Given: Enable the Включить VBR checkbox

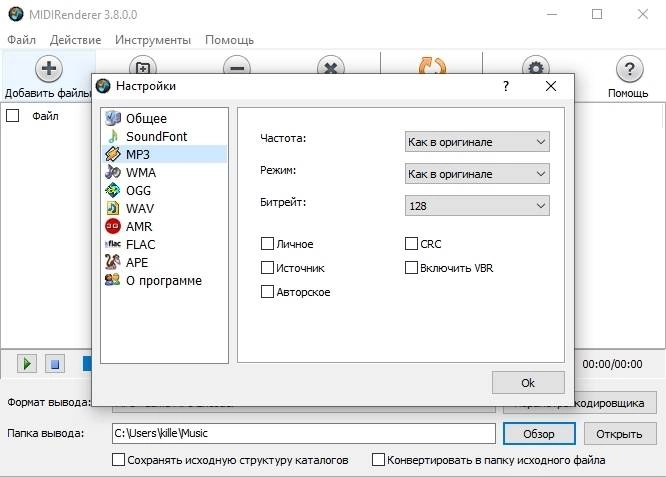Looking at the screenshot, I should (411, 268).
